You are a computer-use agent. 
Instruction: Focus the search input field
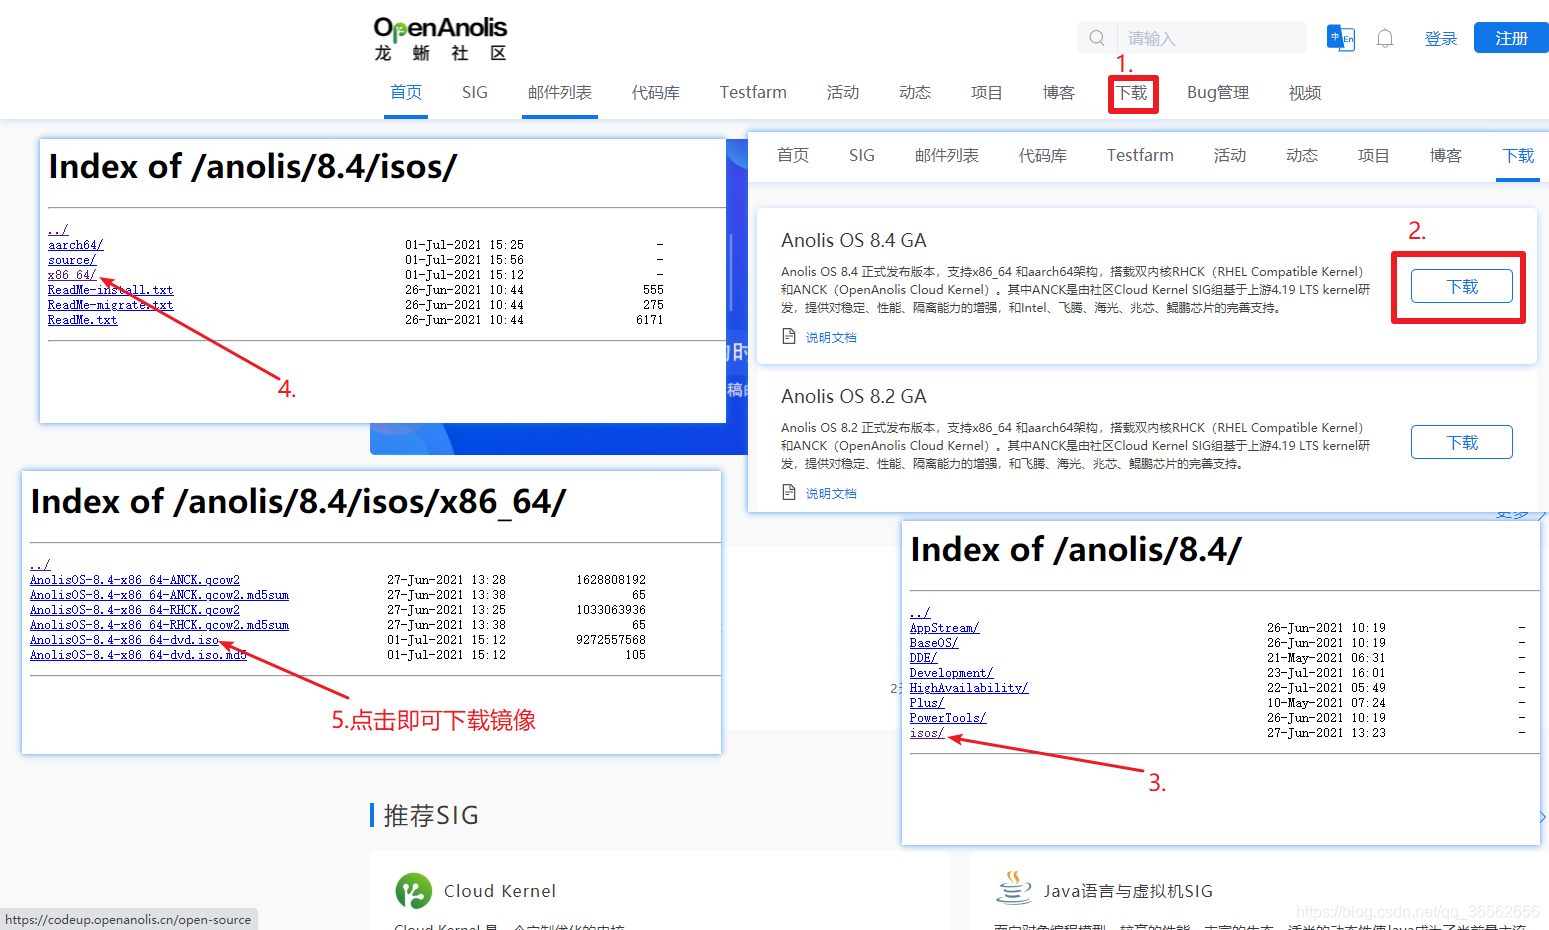pos(1211,38)
